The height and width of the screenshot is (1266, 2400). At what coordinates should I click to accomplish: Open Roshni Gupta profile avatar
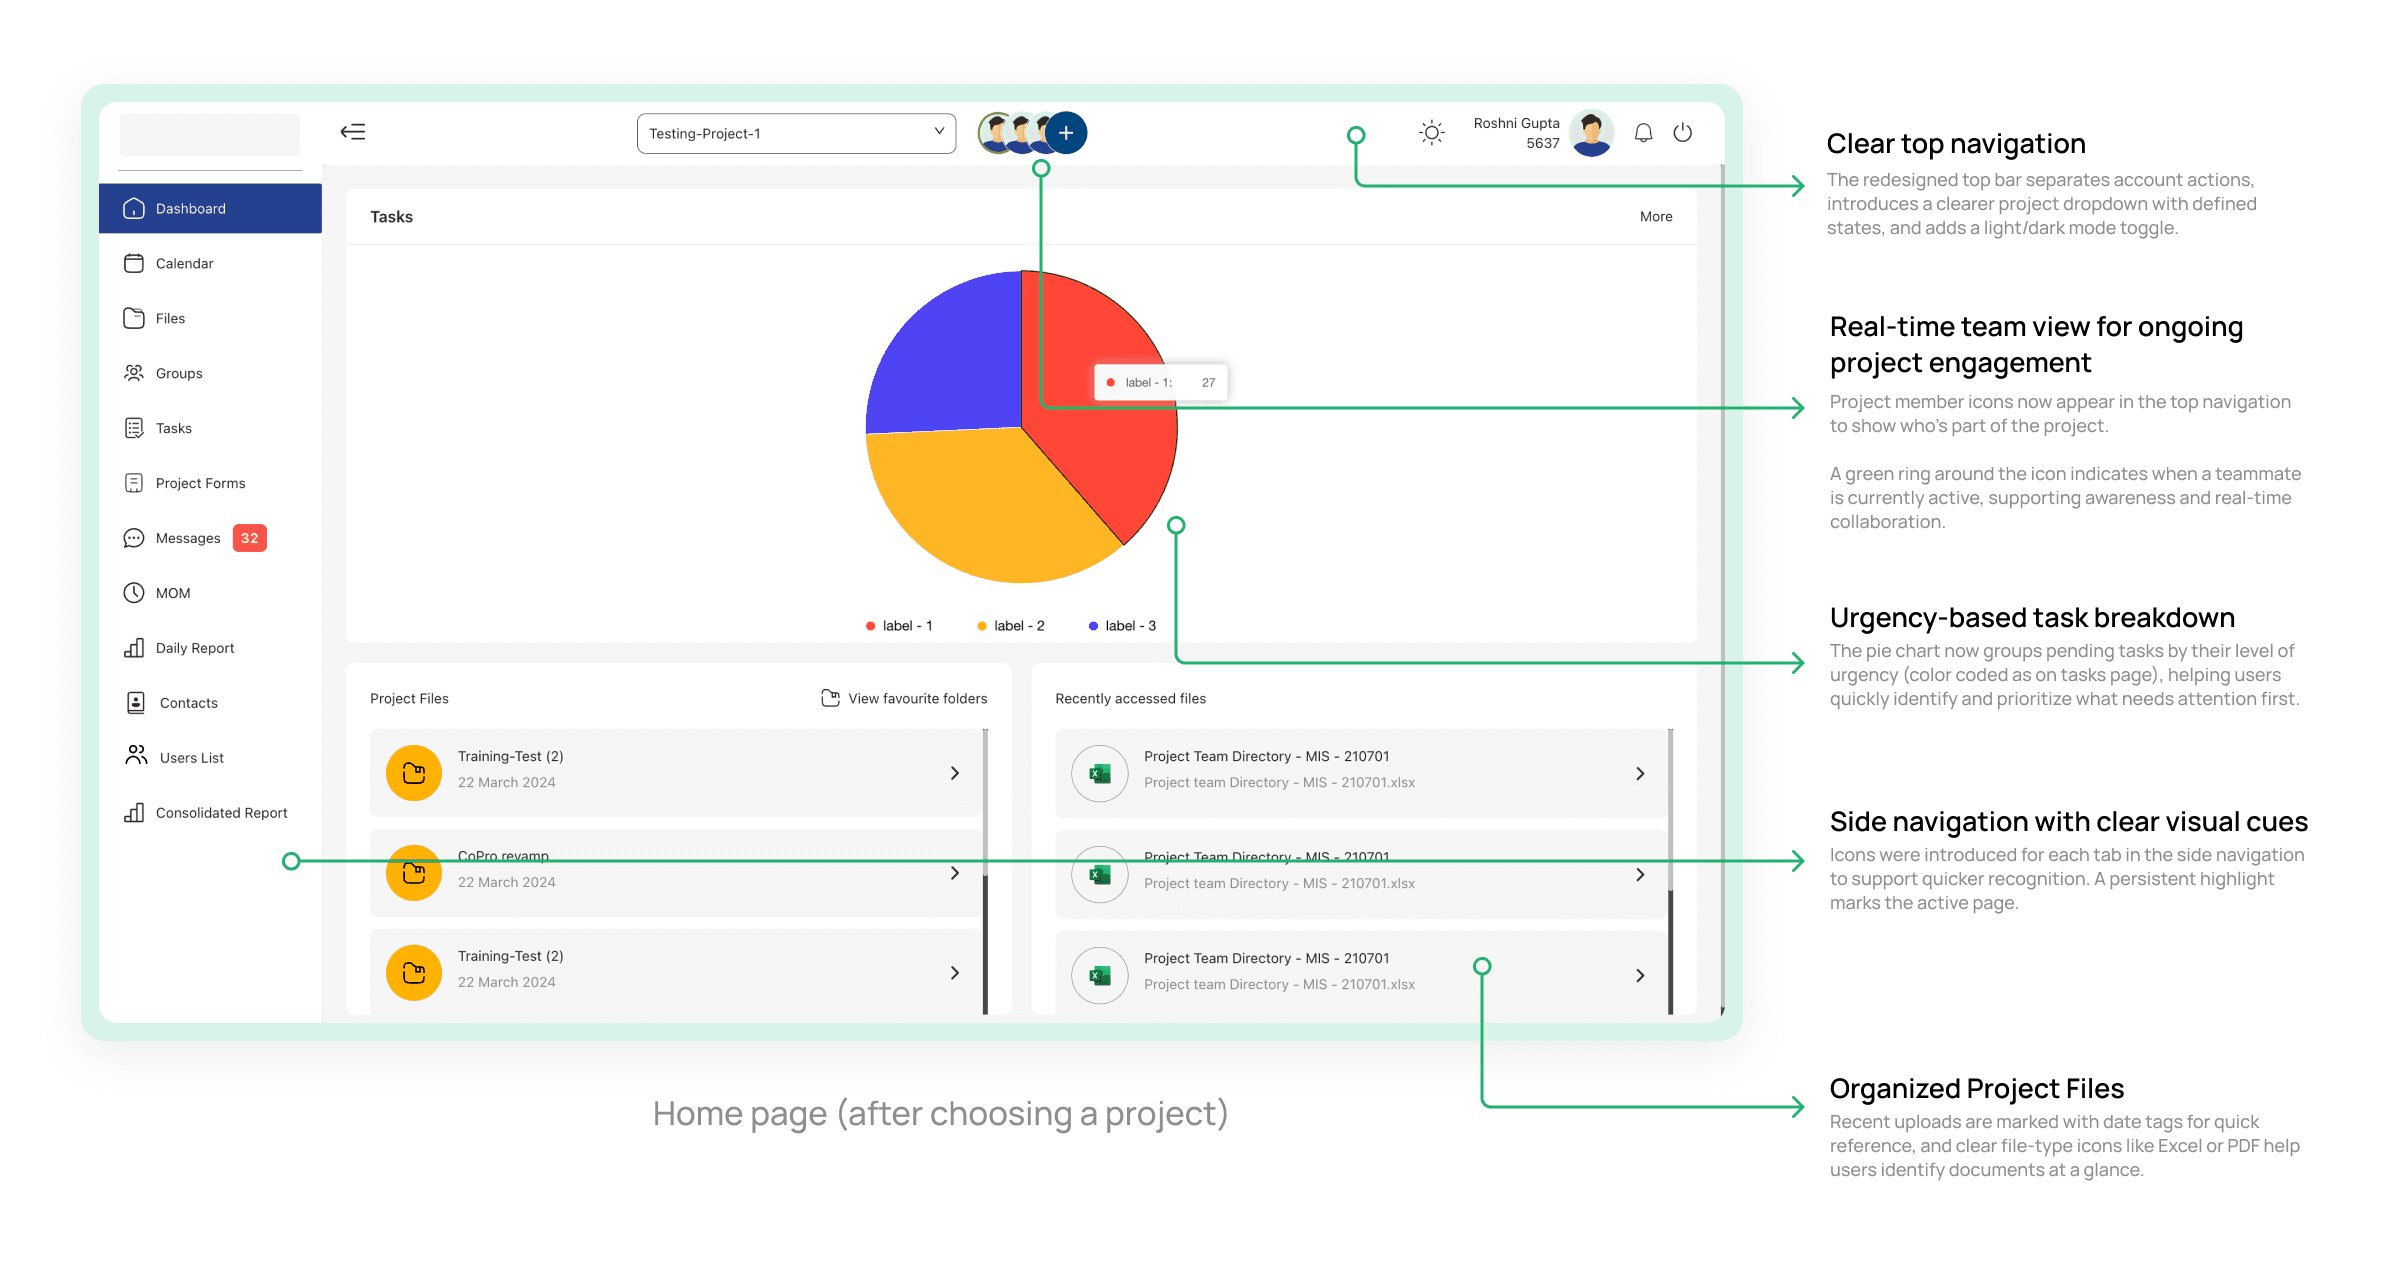(1591, 133)
